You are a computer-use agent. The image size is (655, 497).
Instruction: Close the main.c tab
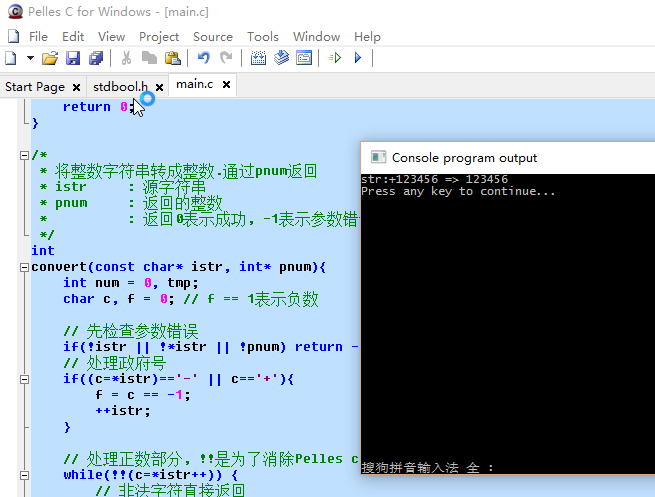click(226, 85)
